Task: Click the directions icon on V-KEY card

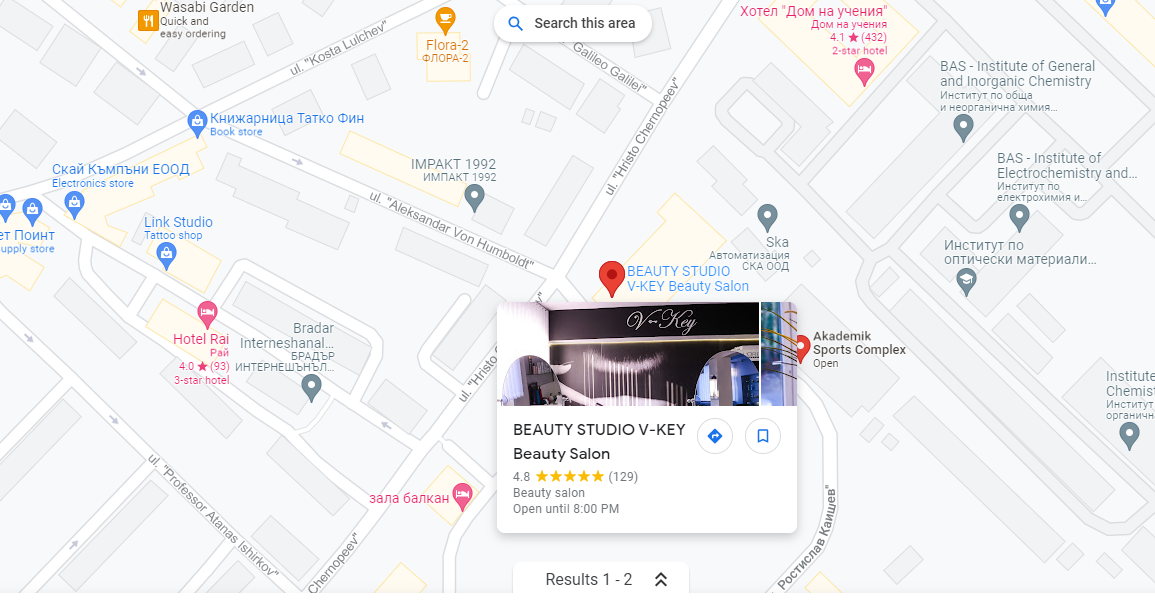Action: 715,436
